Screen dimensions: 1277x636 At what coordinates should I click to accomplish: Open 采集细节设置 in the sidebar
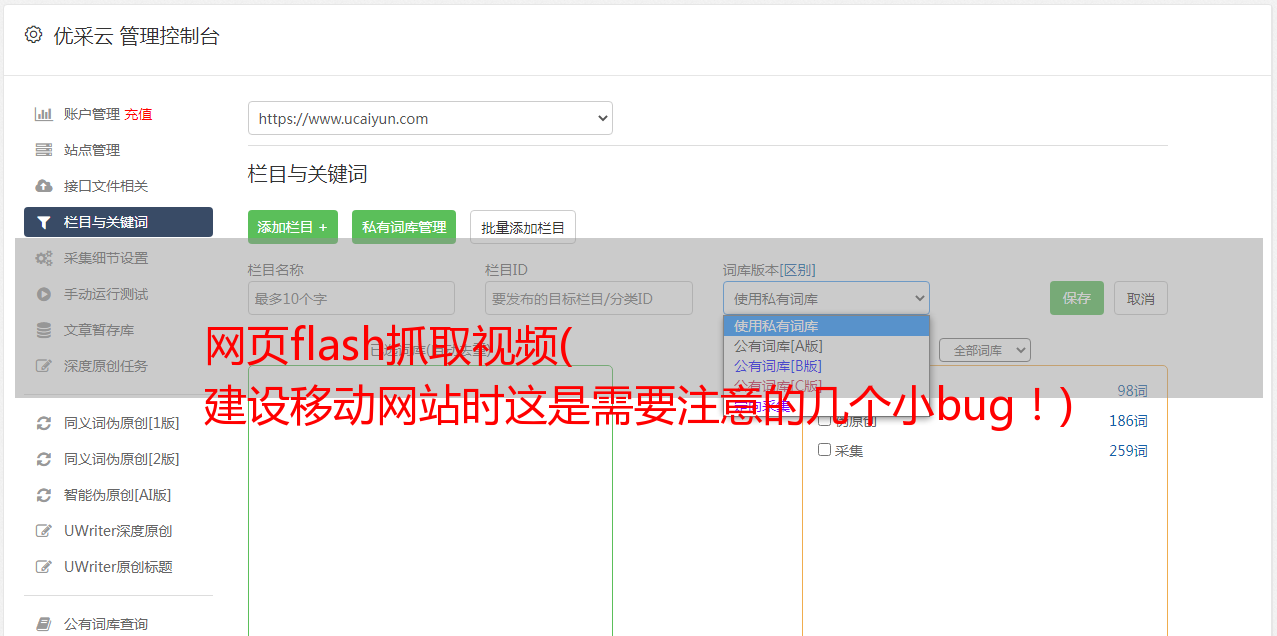point(106,258)
